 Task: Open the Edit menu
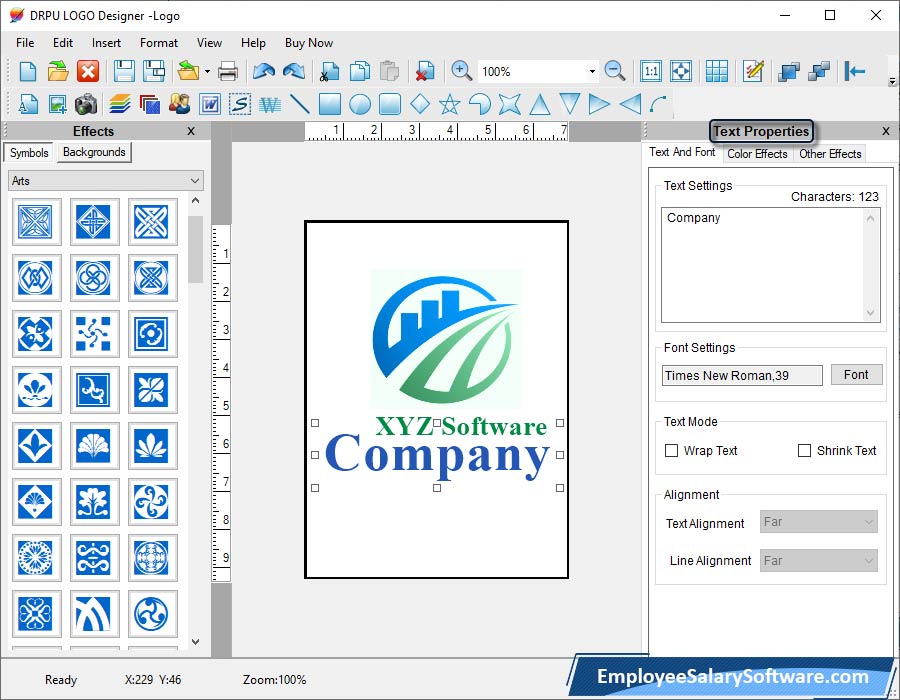point(63,43)
